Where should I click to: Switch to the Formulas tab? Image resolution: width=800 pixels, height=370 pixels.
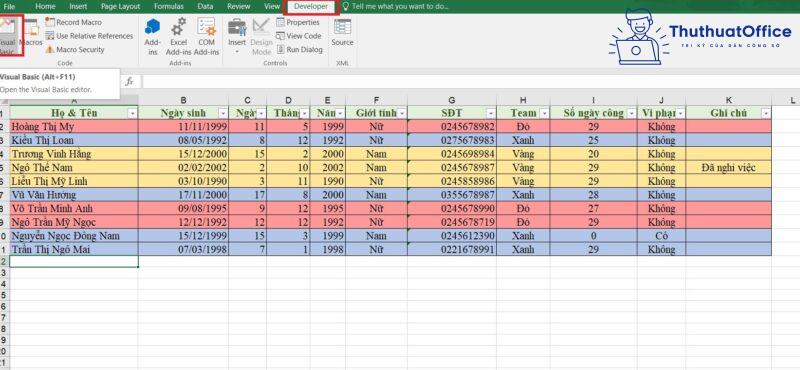[169, 6]
